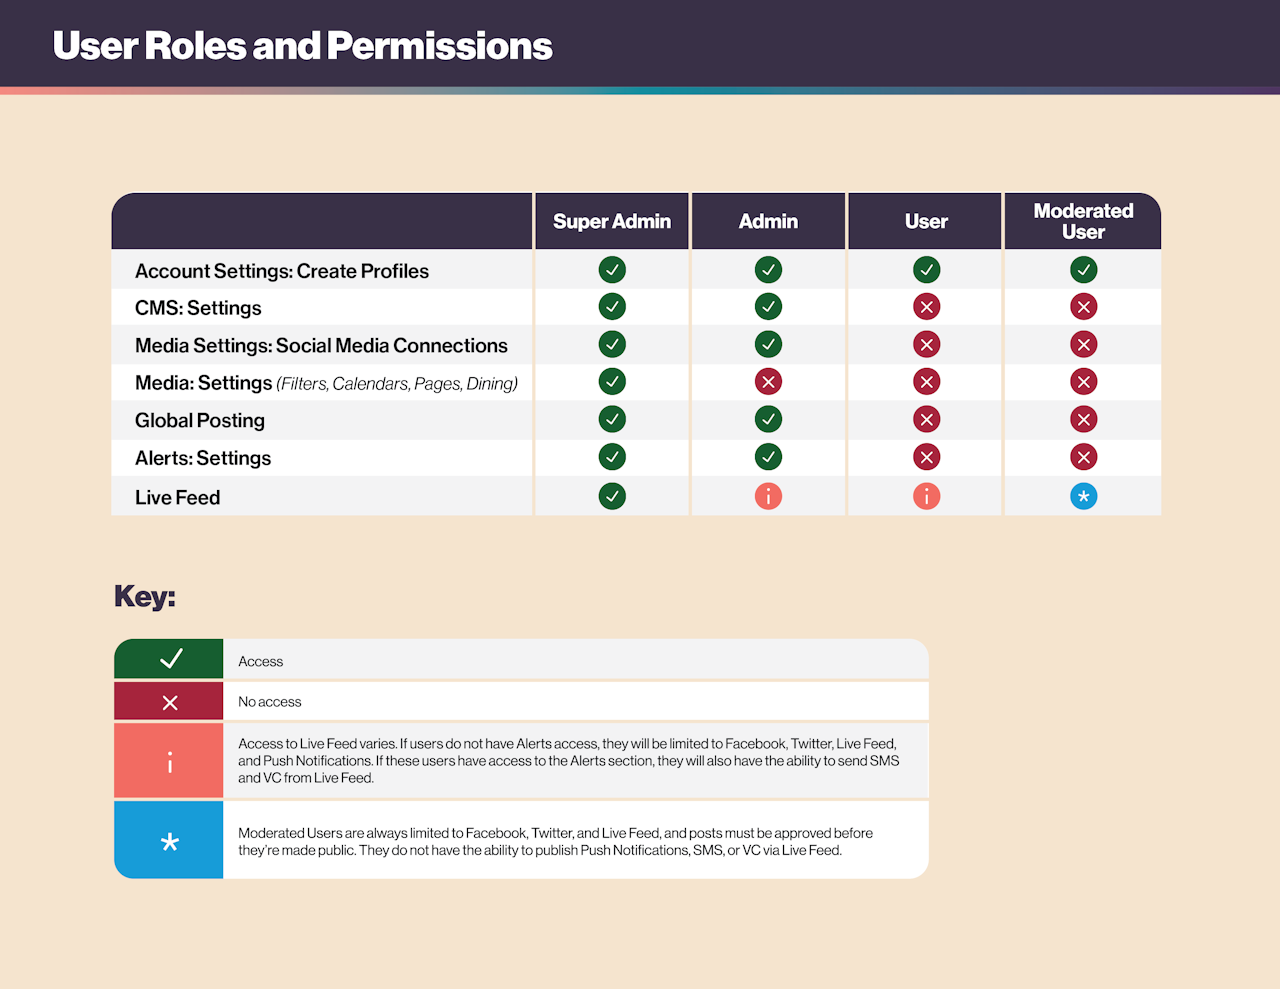Viewport: 1280px width, 989px height.
Task: Click blue asterisk swatch in the Key
Action: click(x=169, y=841)
